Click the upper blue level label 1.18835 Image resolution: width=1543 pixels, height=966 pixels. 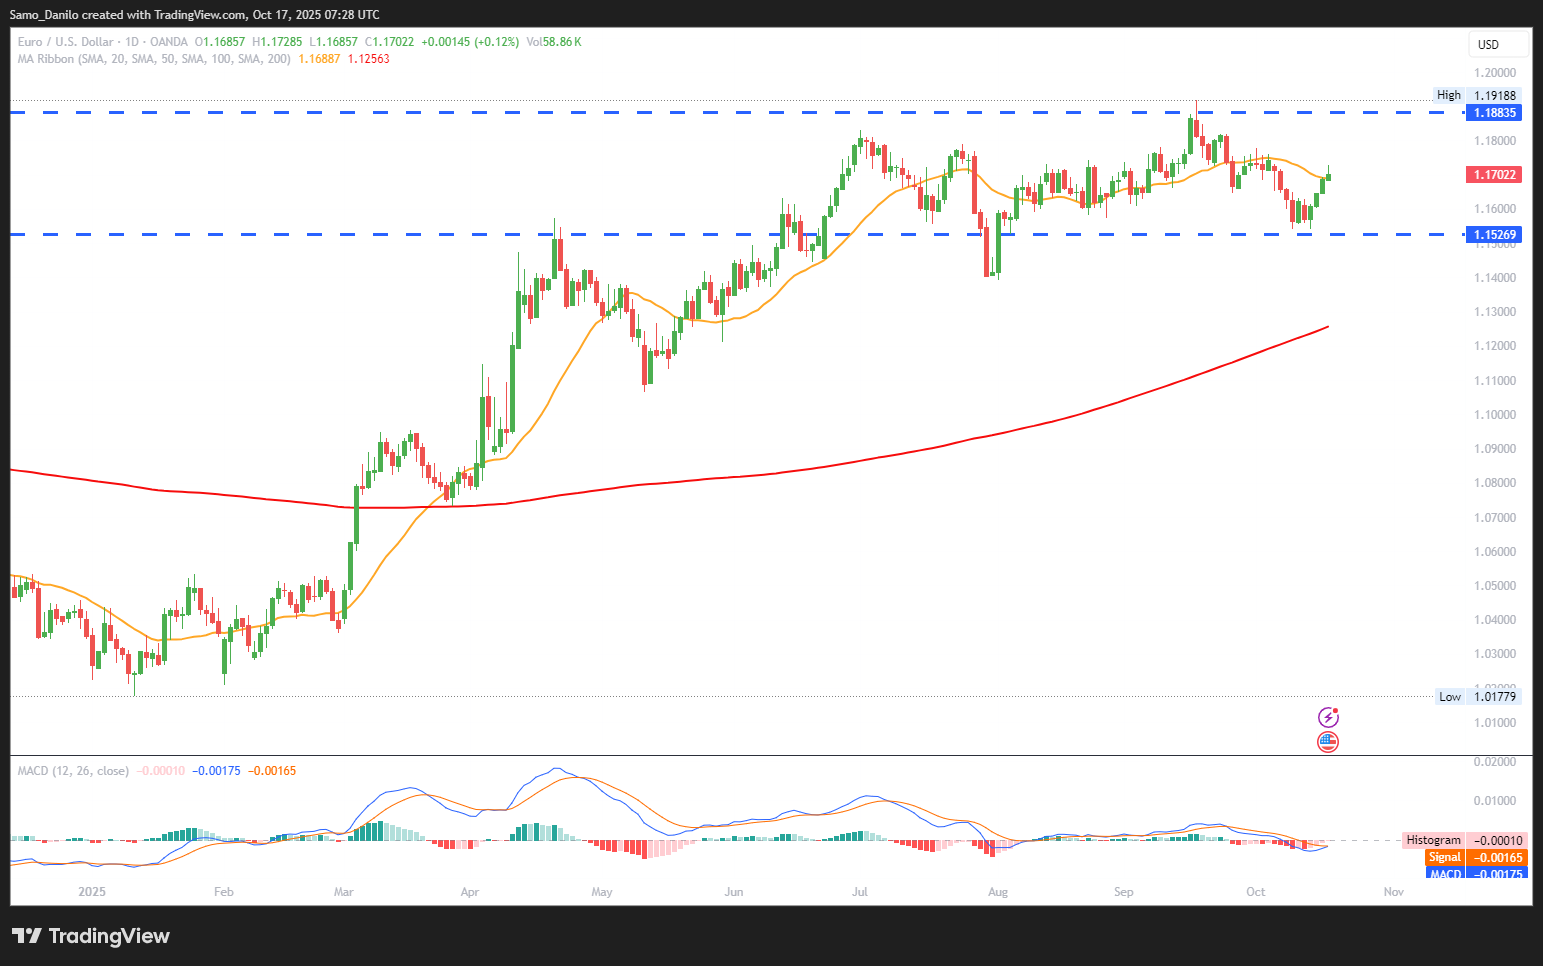[x=1494, y=113]
